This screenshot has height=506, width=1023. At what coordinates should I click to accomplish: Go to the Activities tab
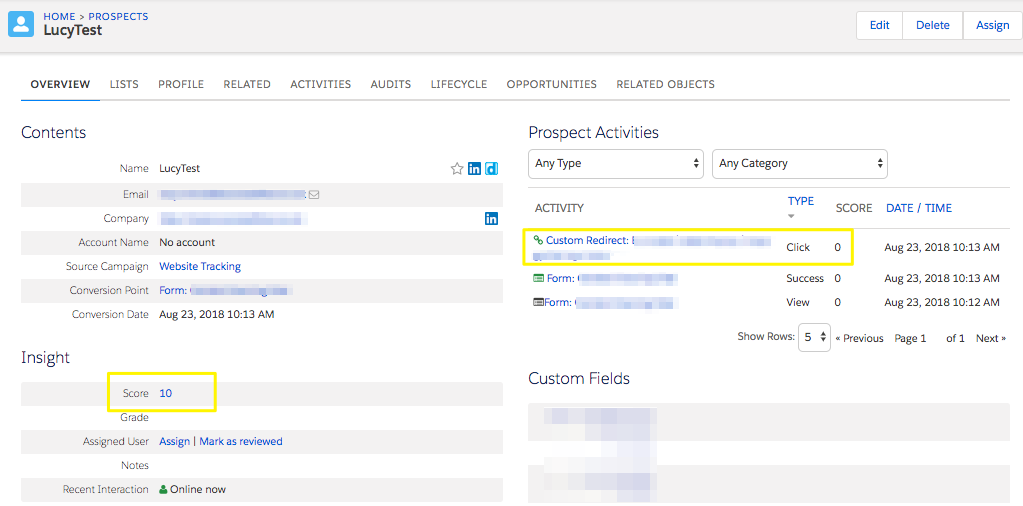coord(320,84)
